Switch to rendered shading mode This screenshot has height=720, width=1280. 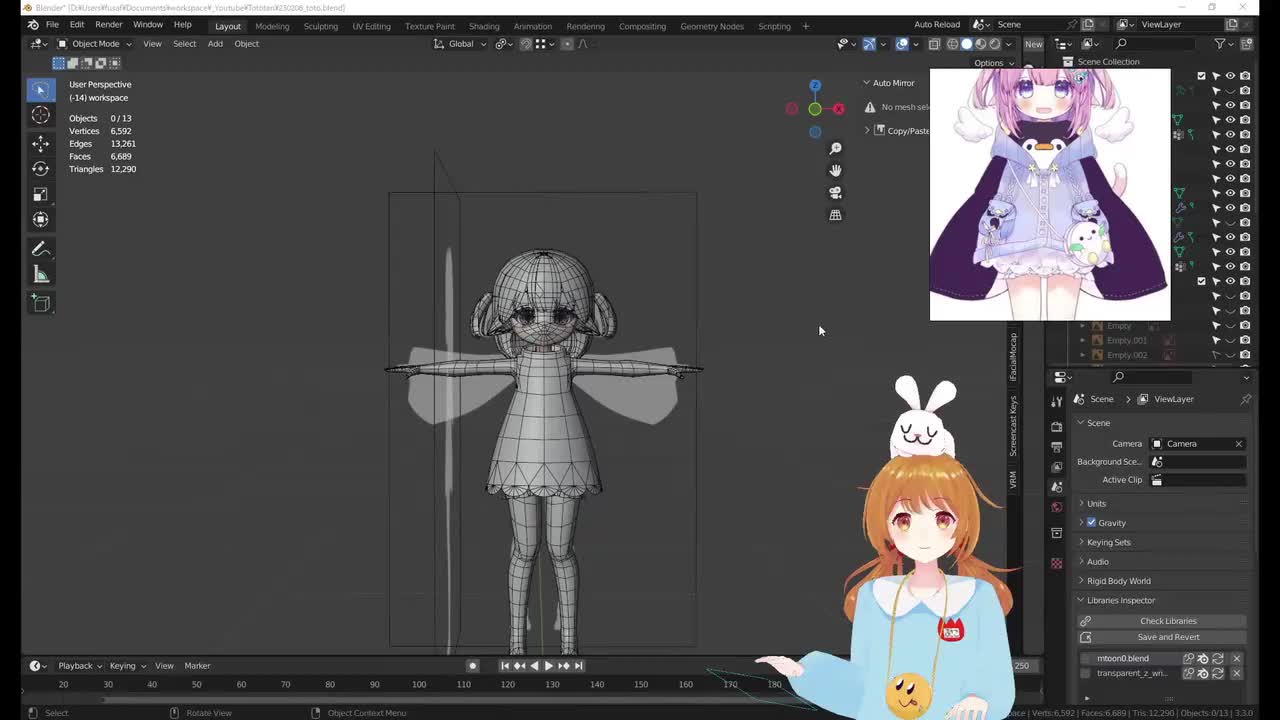(994, 44)
